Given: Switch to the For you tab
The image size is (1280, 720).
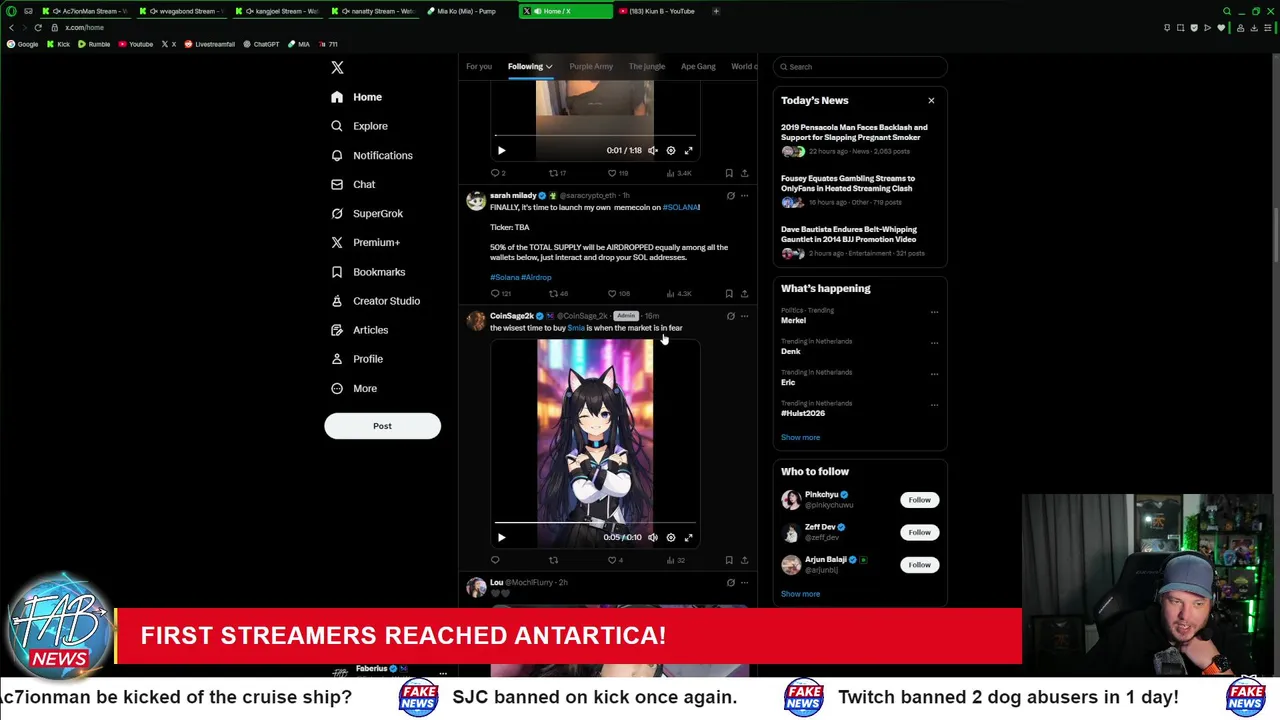Looking at the screenshot, I should tap(479, 67).
